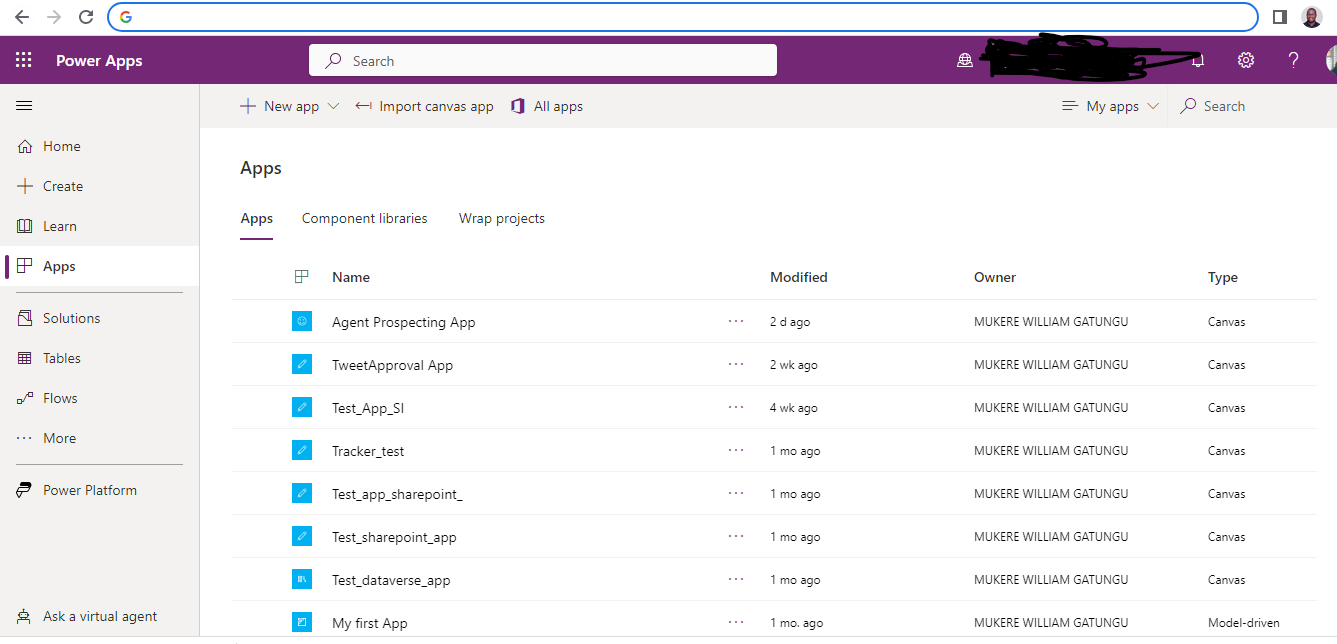Open more options for TweetApproval App
Screen dimensions: 1337x644
(737, 364)
